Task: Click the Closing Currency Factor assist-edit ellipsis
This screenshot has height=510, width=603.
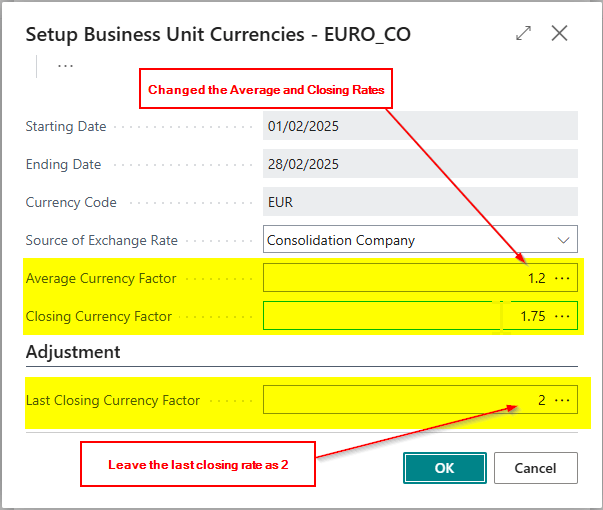Action: point(562,316)
